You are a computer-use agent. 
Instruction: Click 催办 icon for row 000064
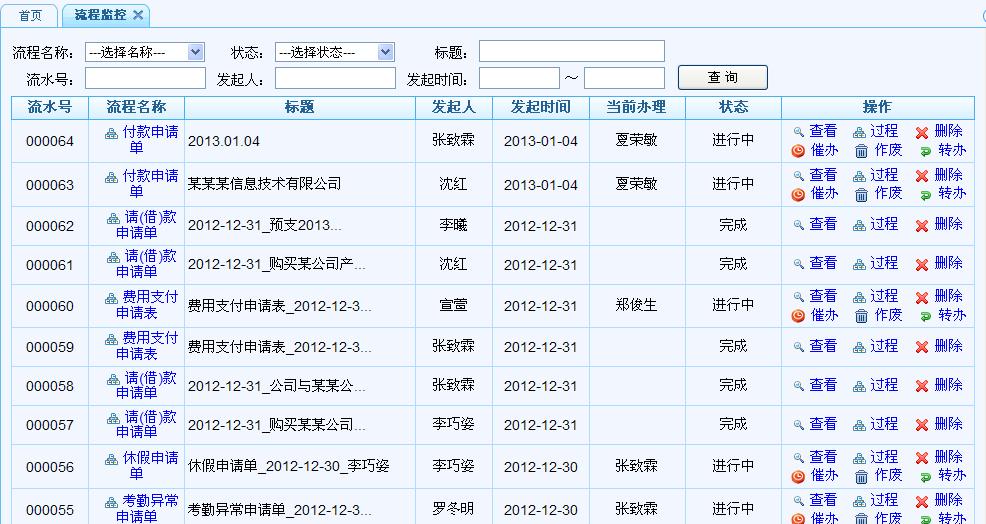tap(798, 151)
